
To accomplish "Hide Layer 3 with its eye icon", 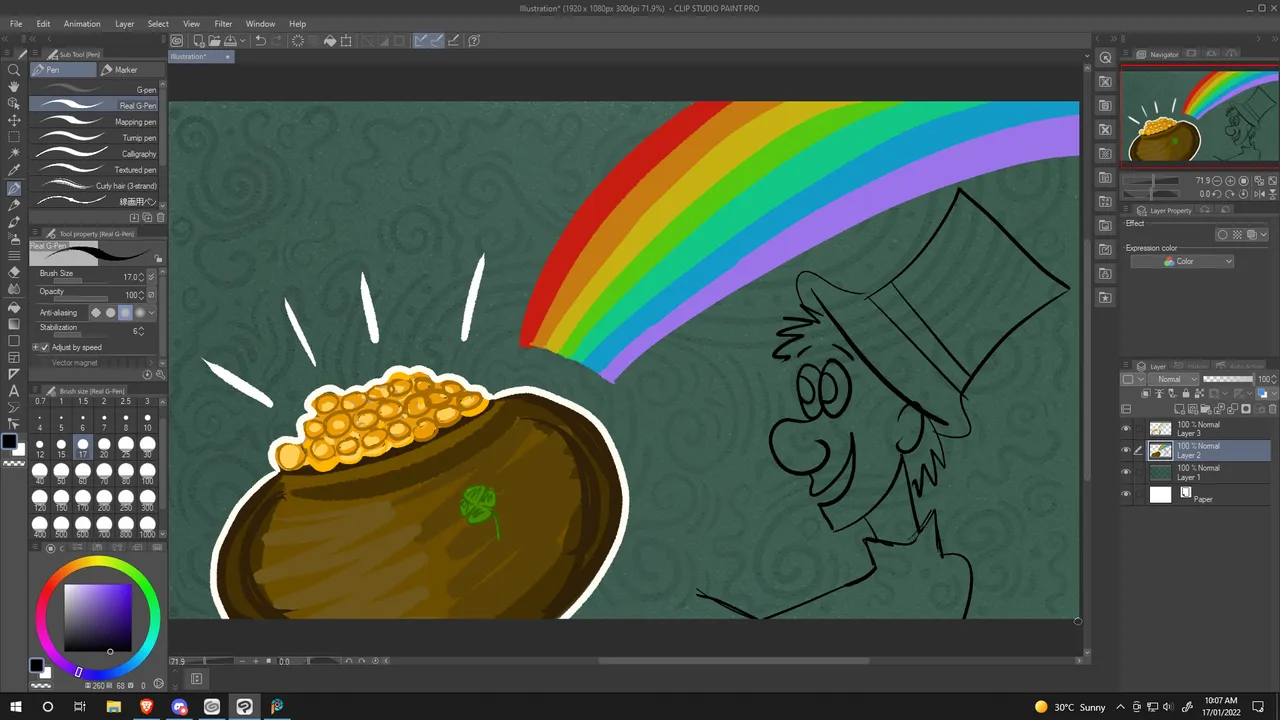I will tap(1126, 429).
